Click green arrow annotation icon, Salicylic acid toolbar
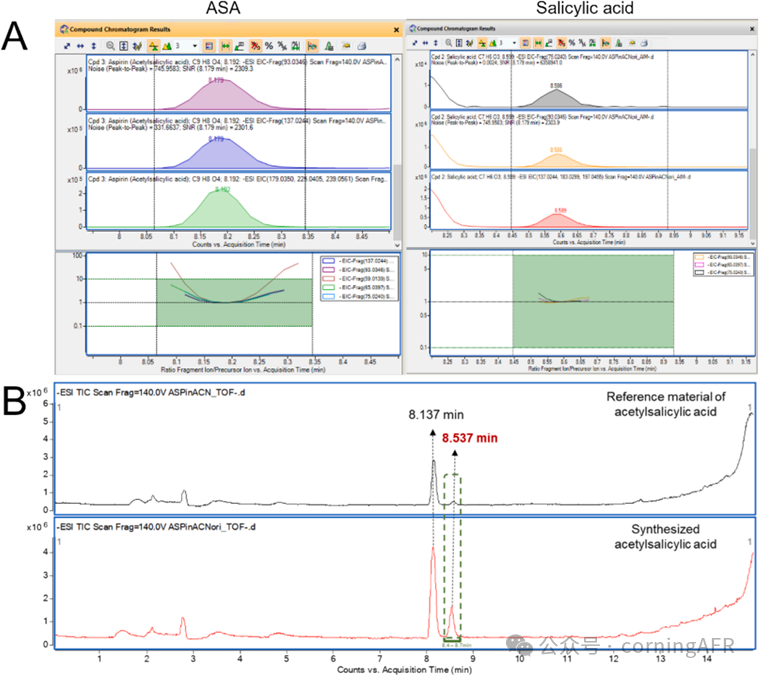759x676 pixels. [548, 43]
